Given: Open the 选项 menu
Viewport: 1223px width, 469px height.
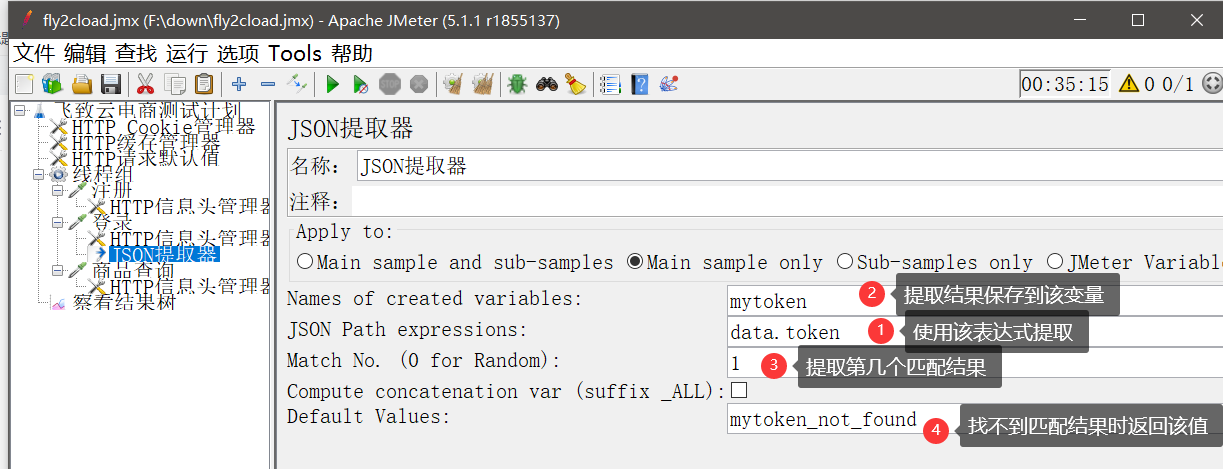Looking at the screenshot, I should (238, 53).
